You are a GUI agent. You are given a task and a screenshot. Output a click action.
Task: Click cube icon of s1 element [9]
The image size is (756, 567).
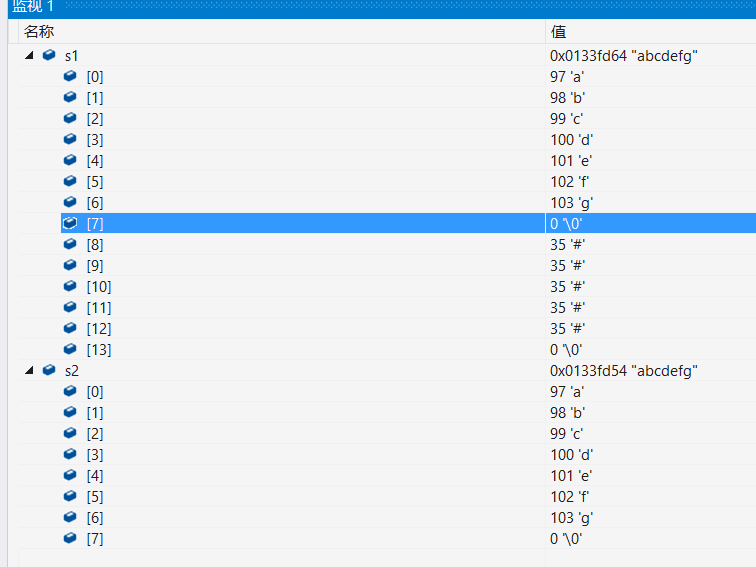coord(70,265)
